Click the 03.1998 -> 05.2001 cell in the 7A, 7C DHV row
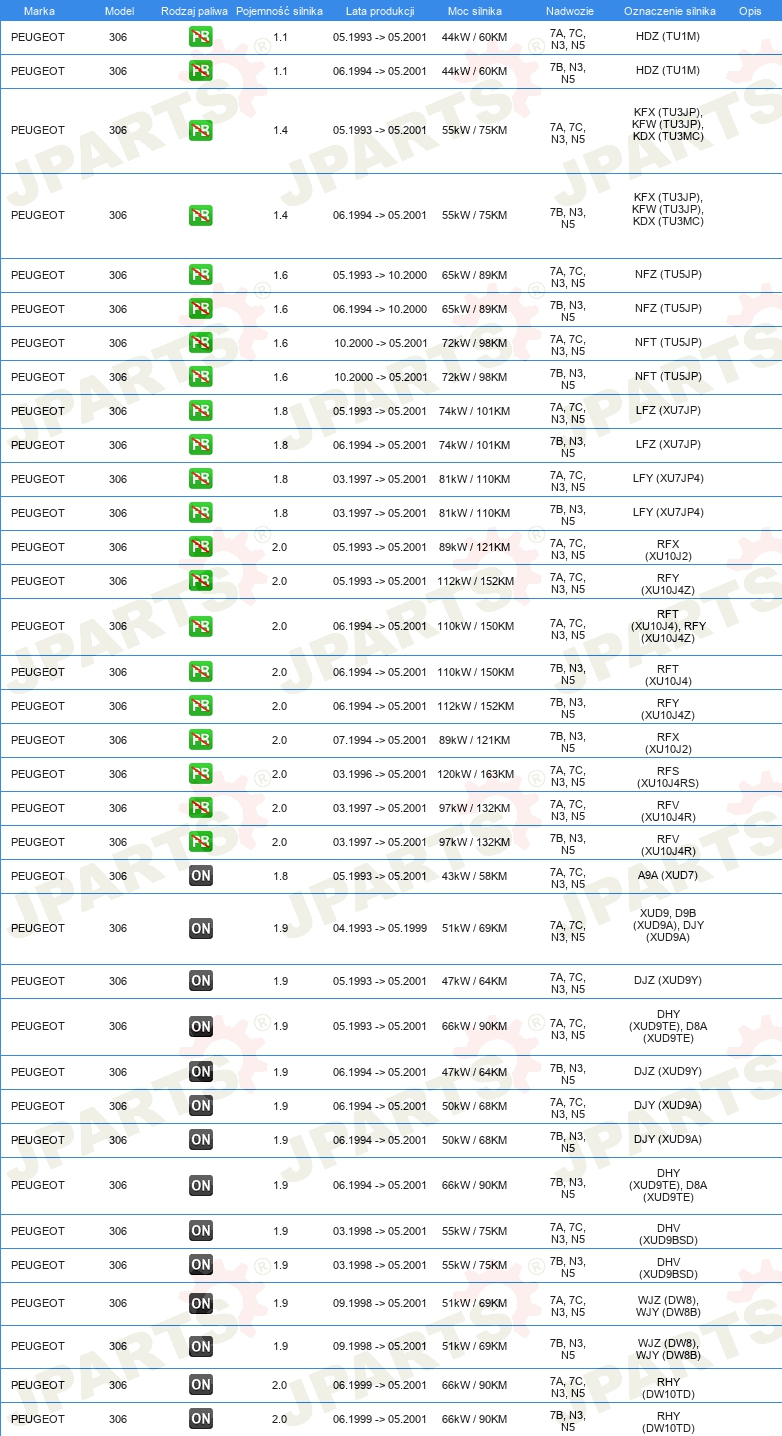Image resolution: width=782 pixels, height=1436 pixels. click(380, 1231)
